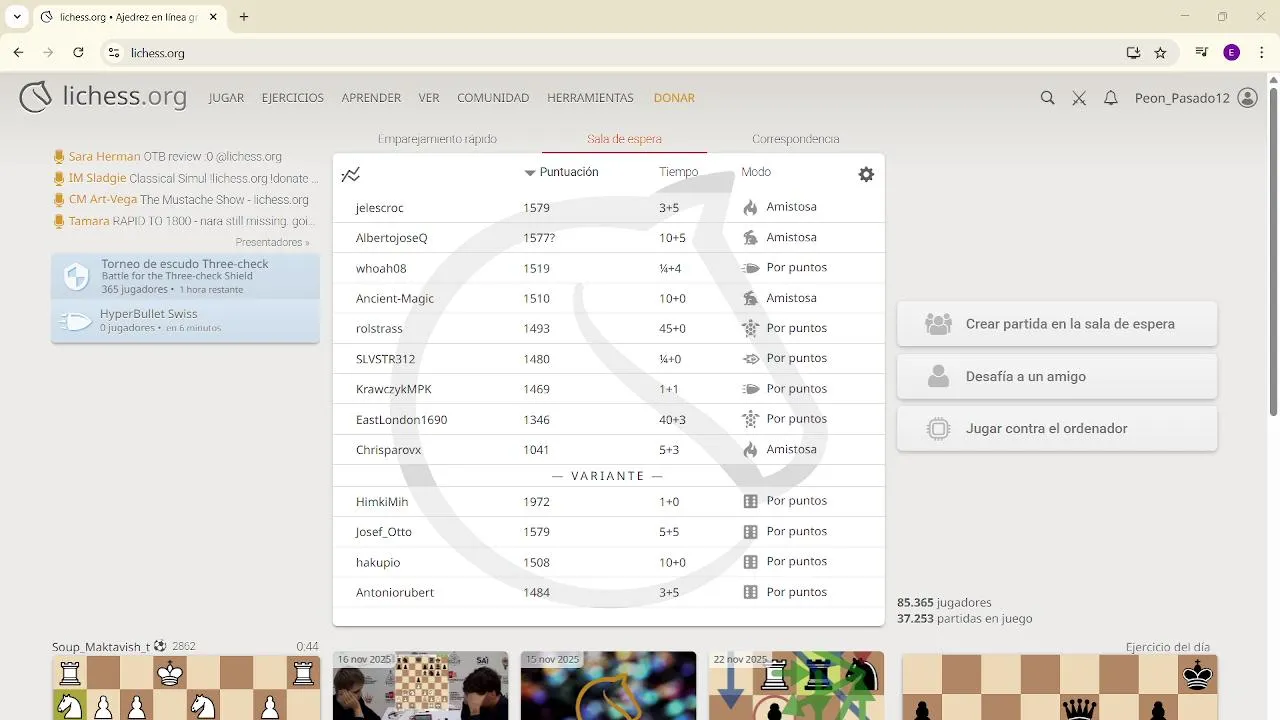Open Chrome profile avatar E

coord(1231,53)
